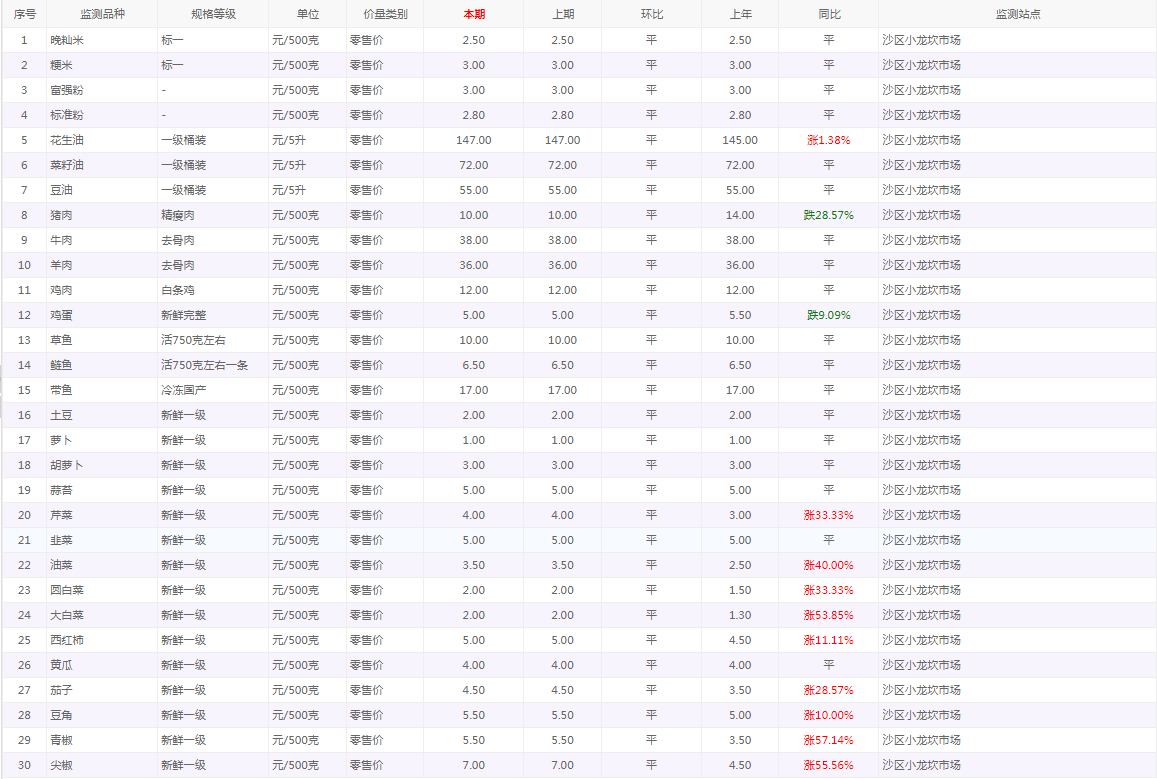
Task: Select the 尖椒 product name cell
Action: tap(61, 765)
